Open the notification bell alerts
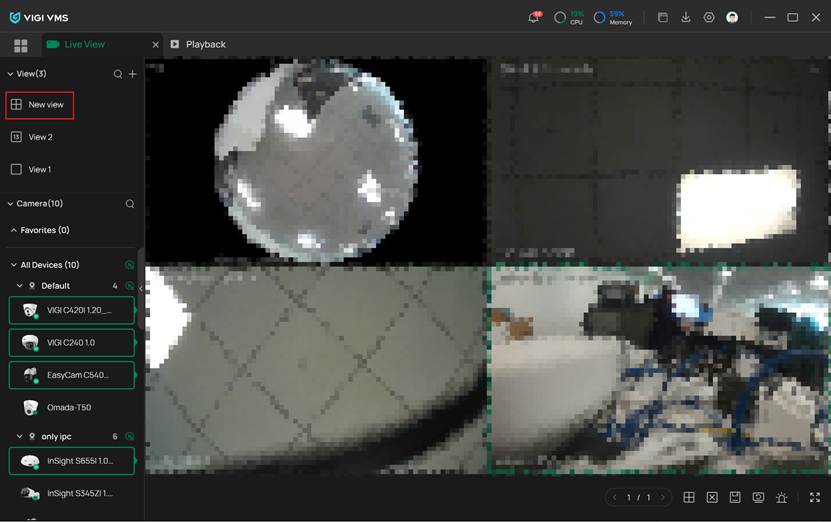831x522 pixels. (534, 17)
